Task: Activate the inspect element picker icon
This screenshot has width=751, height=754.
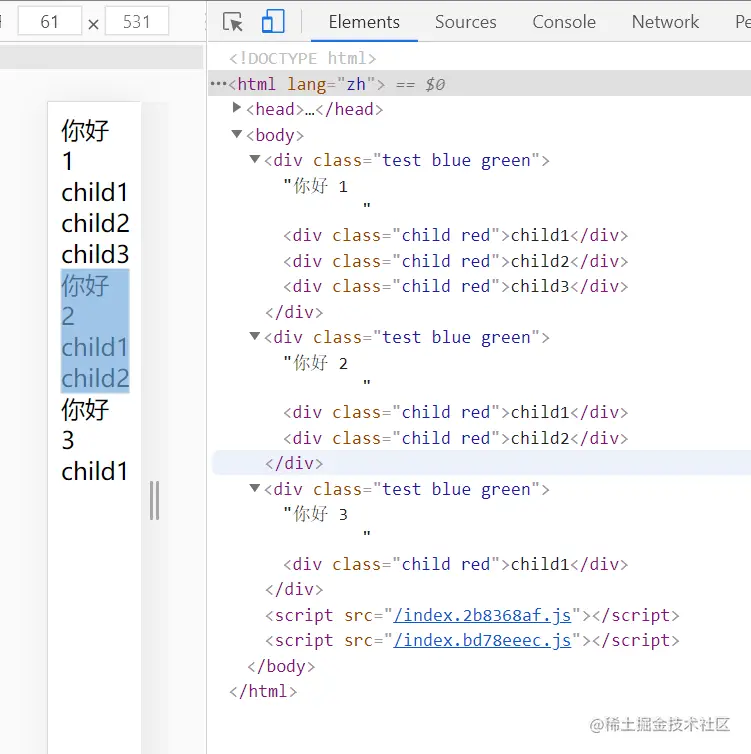Action: coord(233,22)
